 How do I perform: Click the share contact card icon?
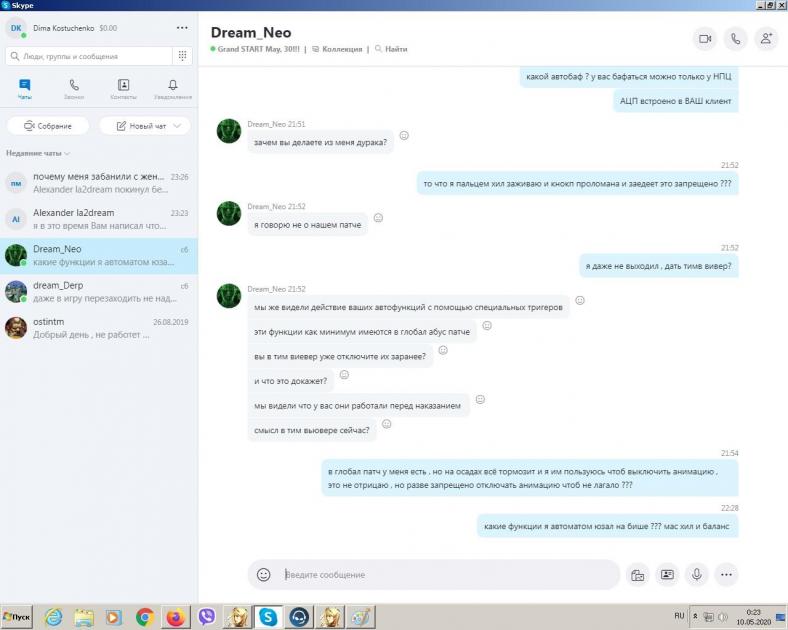click(x=667, y=575)
